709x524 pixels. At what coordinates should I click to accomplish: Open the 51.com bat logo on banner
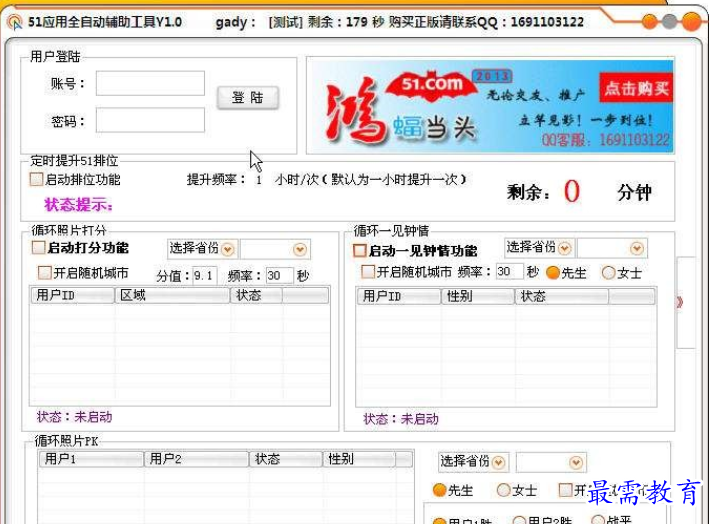431,84
